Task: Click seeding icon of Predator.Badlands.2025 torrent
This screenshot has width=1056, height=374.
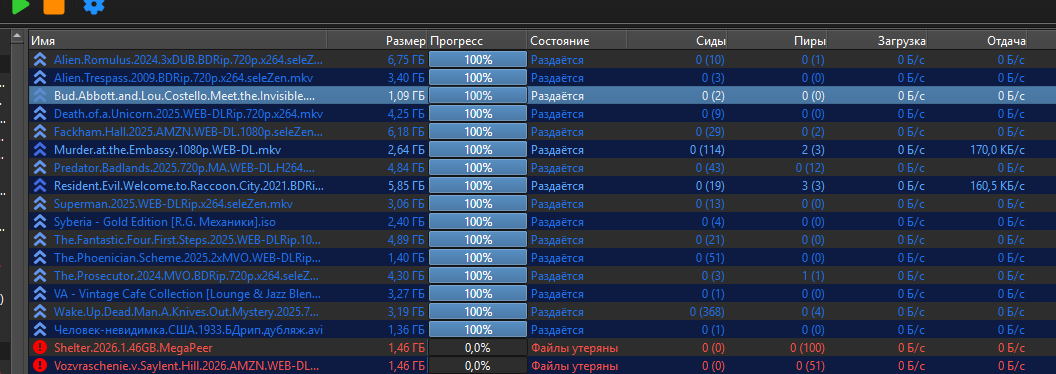Action: point(40,168)
